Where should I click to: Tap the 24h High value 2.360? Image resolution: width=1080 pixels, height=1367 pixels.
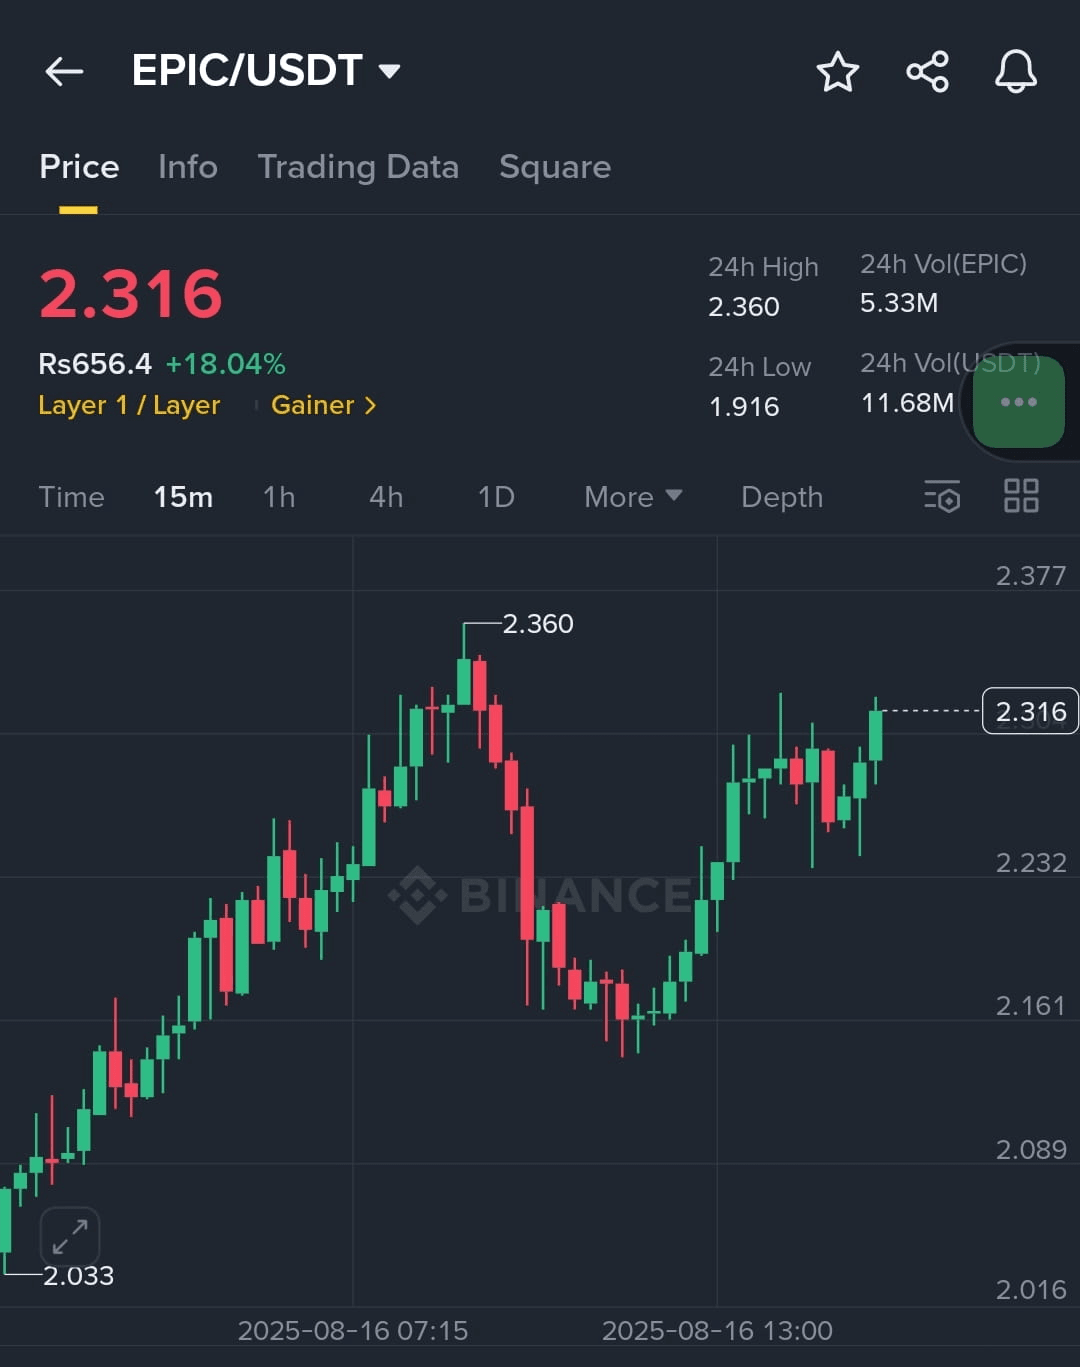(744, 307)
